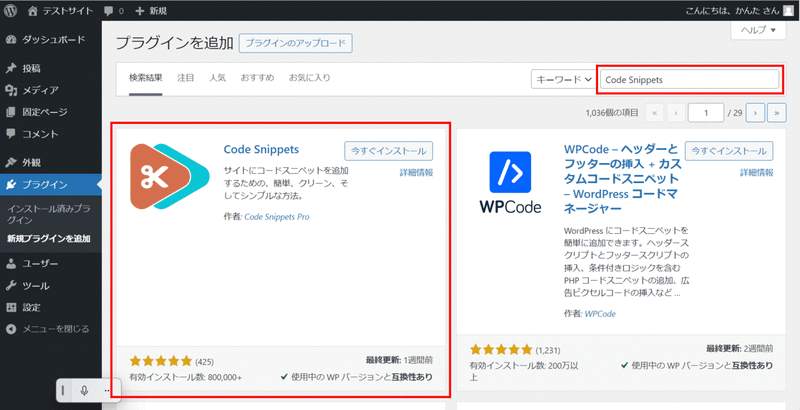Switch to the お気に入り tab

coord(310,78)
